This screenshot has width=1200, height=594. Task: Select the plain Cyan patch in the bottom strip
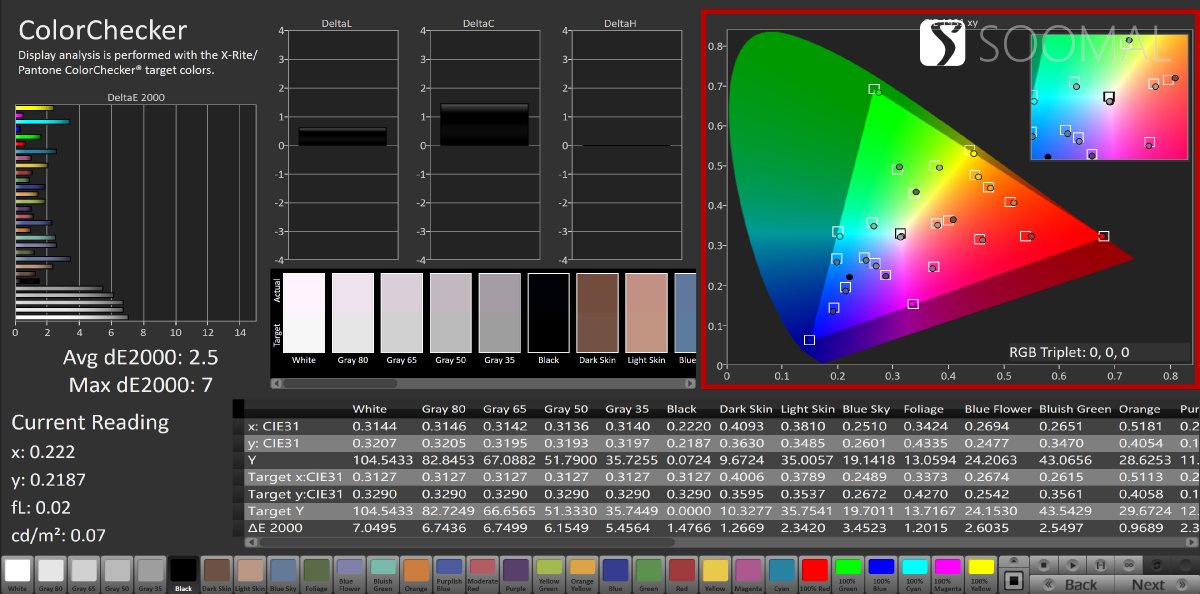click(782, 573)
